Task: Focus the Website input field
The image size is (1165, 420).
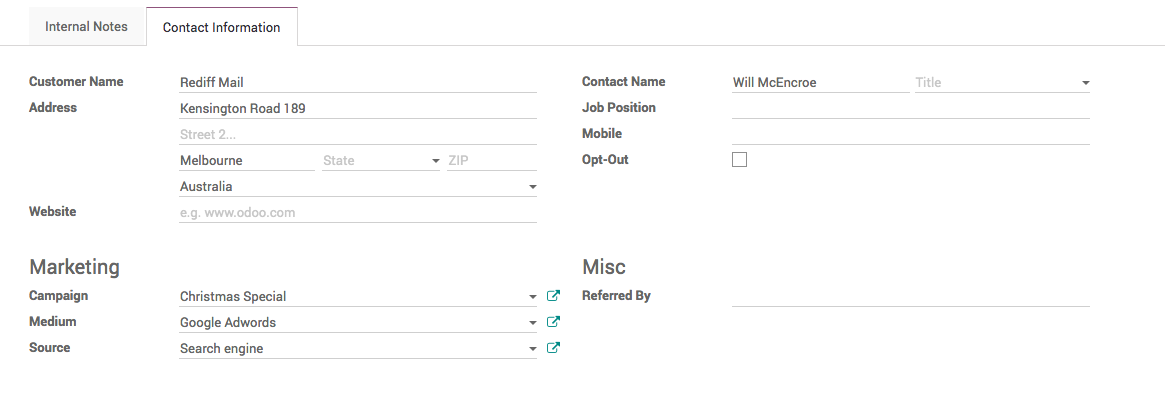Action: pos(357,212)
